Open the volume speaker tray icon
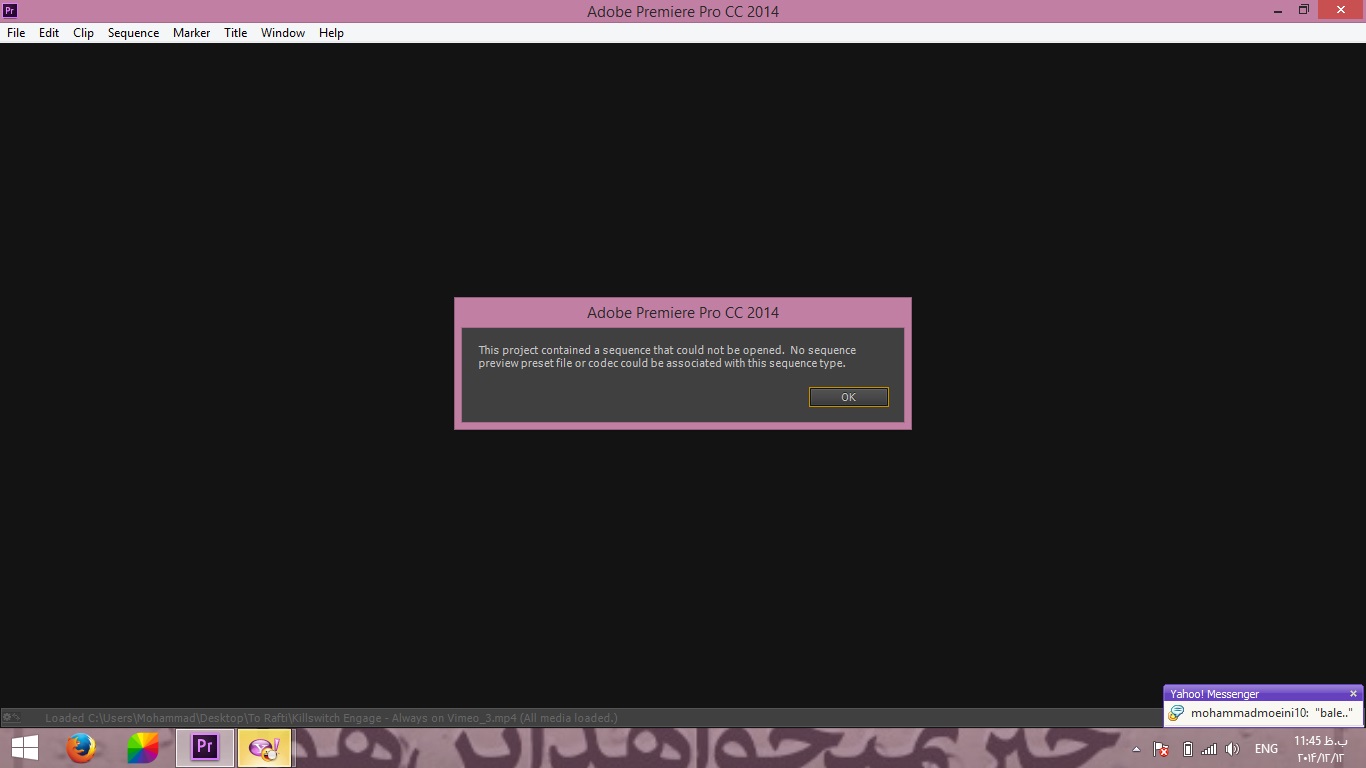This screenshot has width=1366, height=768. [x=1232, y=749]
